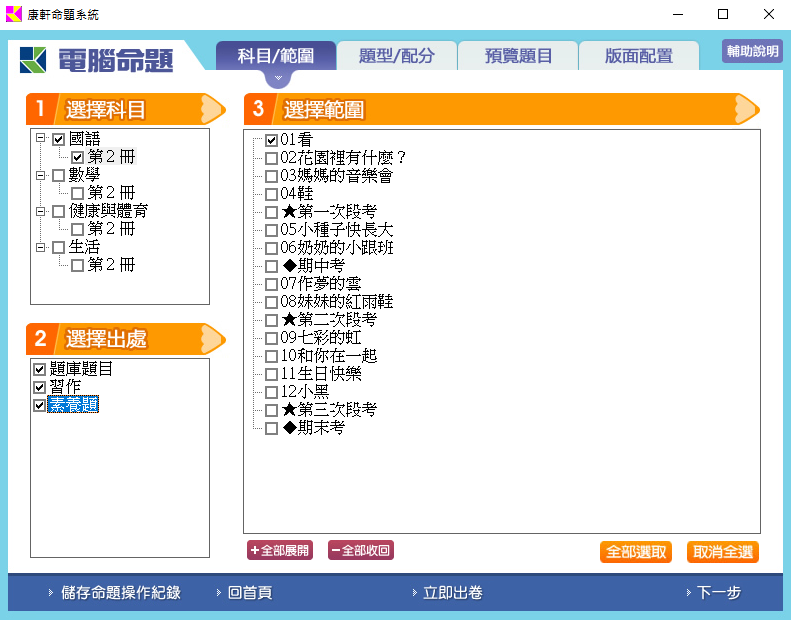Viewport: 791px width, 620px height.
Task: Click the arrow at end of 選擇科目 header
Action: coord(212,109)
